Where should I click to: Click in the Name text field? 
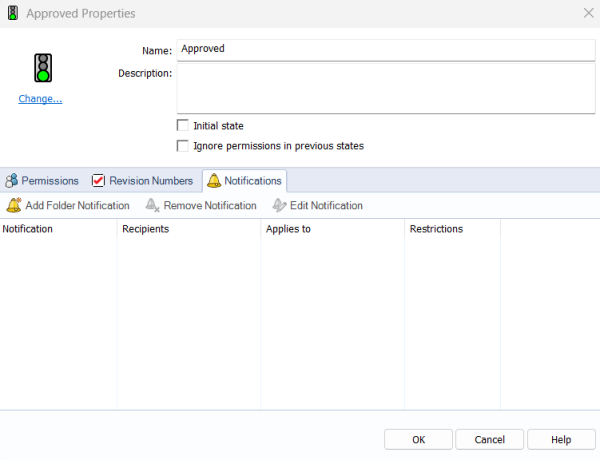[385, 49]
